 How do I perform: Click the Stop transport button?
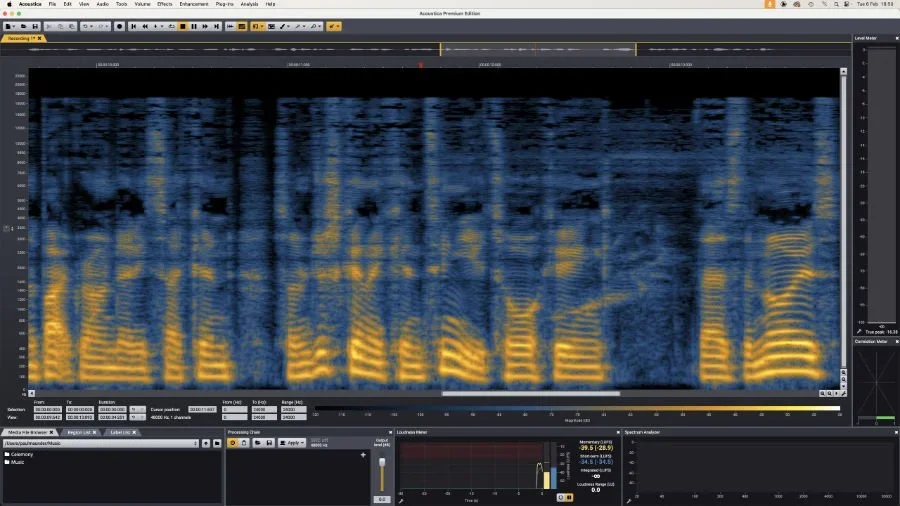[x=183, y=26]
